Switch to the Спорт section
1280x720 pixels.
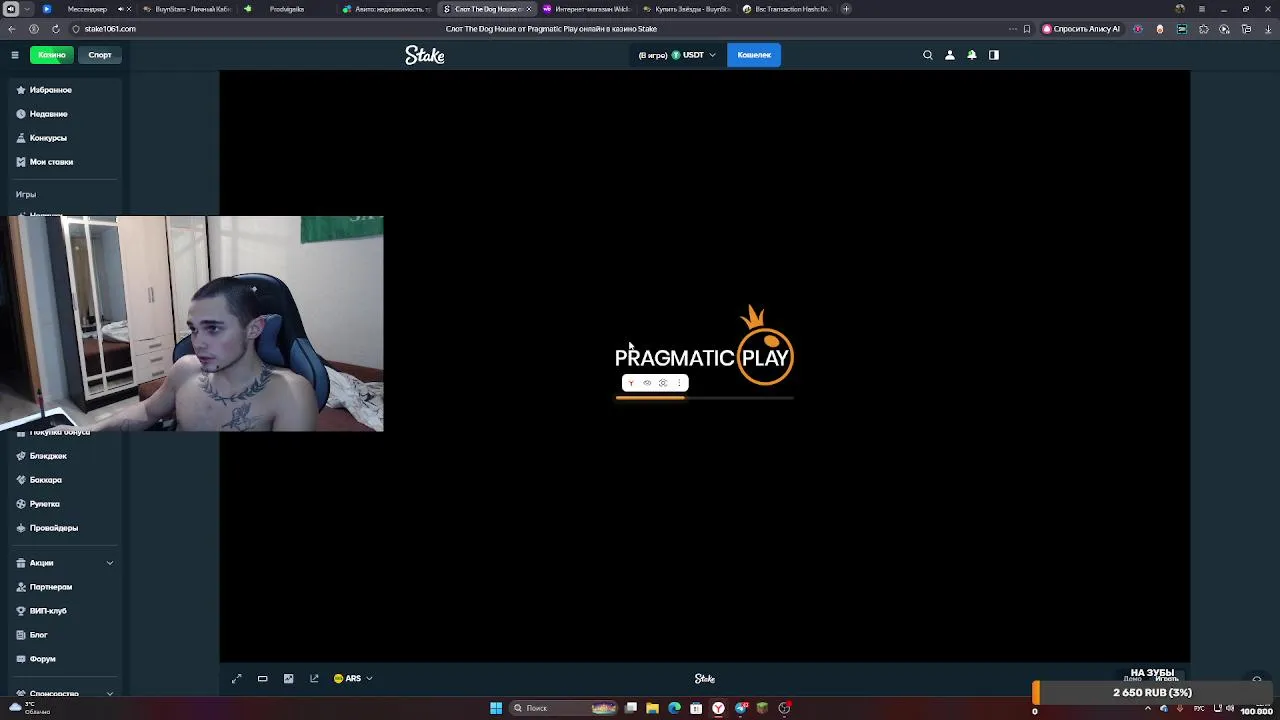point(100,55)
